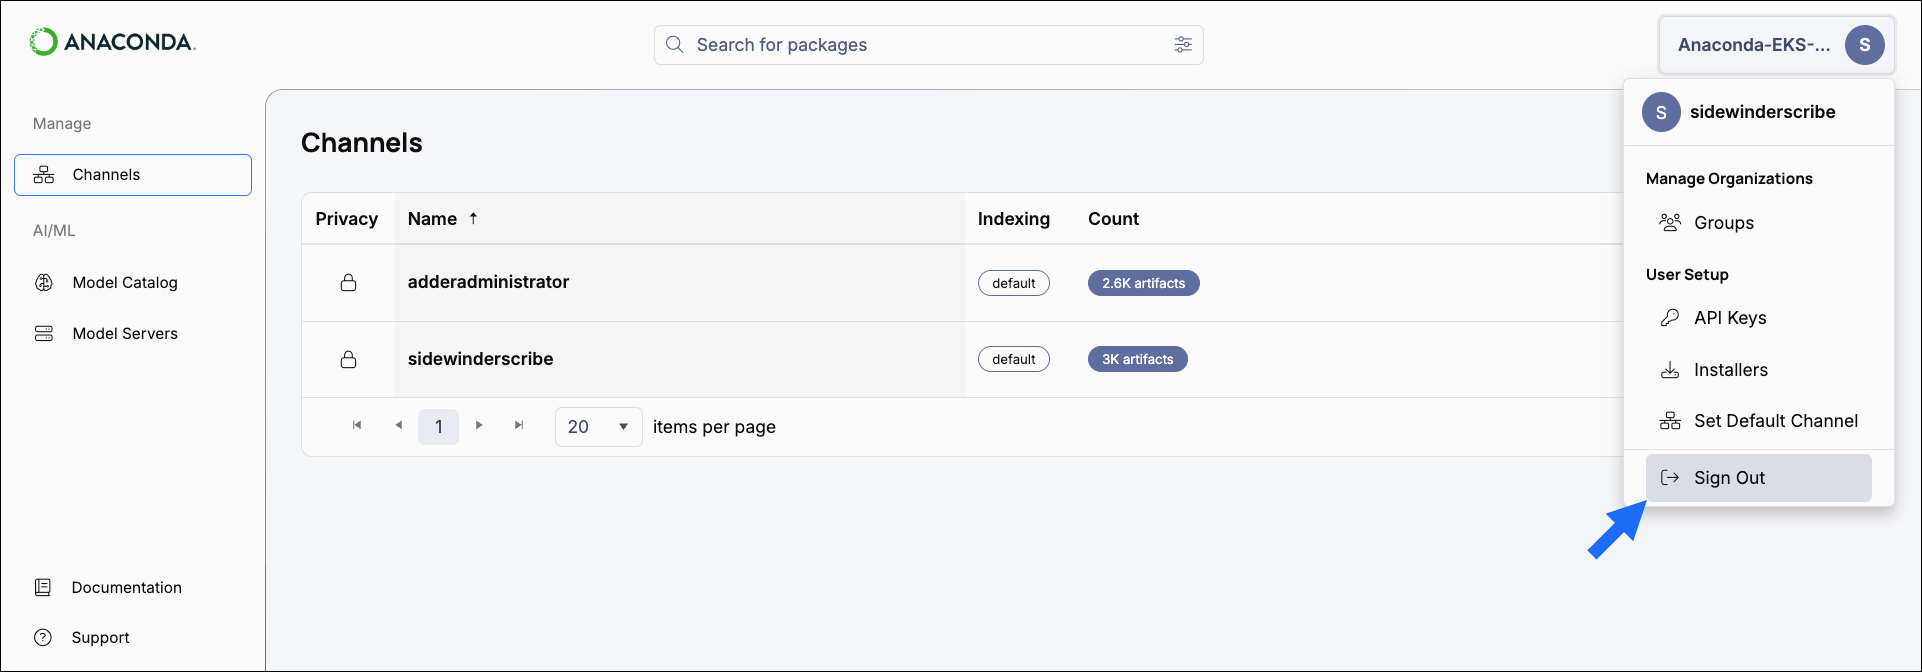Click default indexing badge for sidewinderscribe
The height and width of the screenshot is (672, 1922).
(1014, 359)
